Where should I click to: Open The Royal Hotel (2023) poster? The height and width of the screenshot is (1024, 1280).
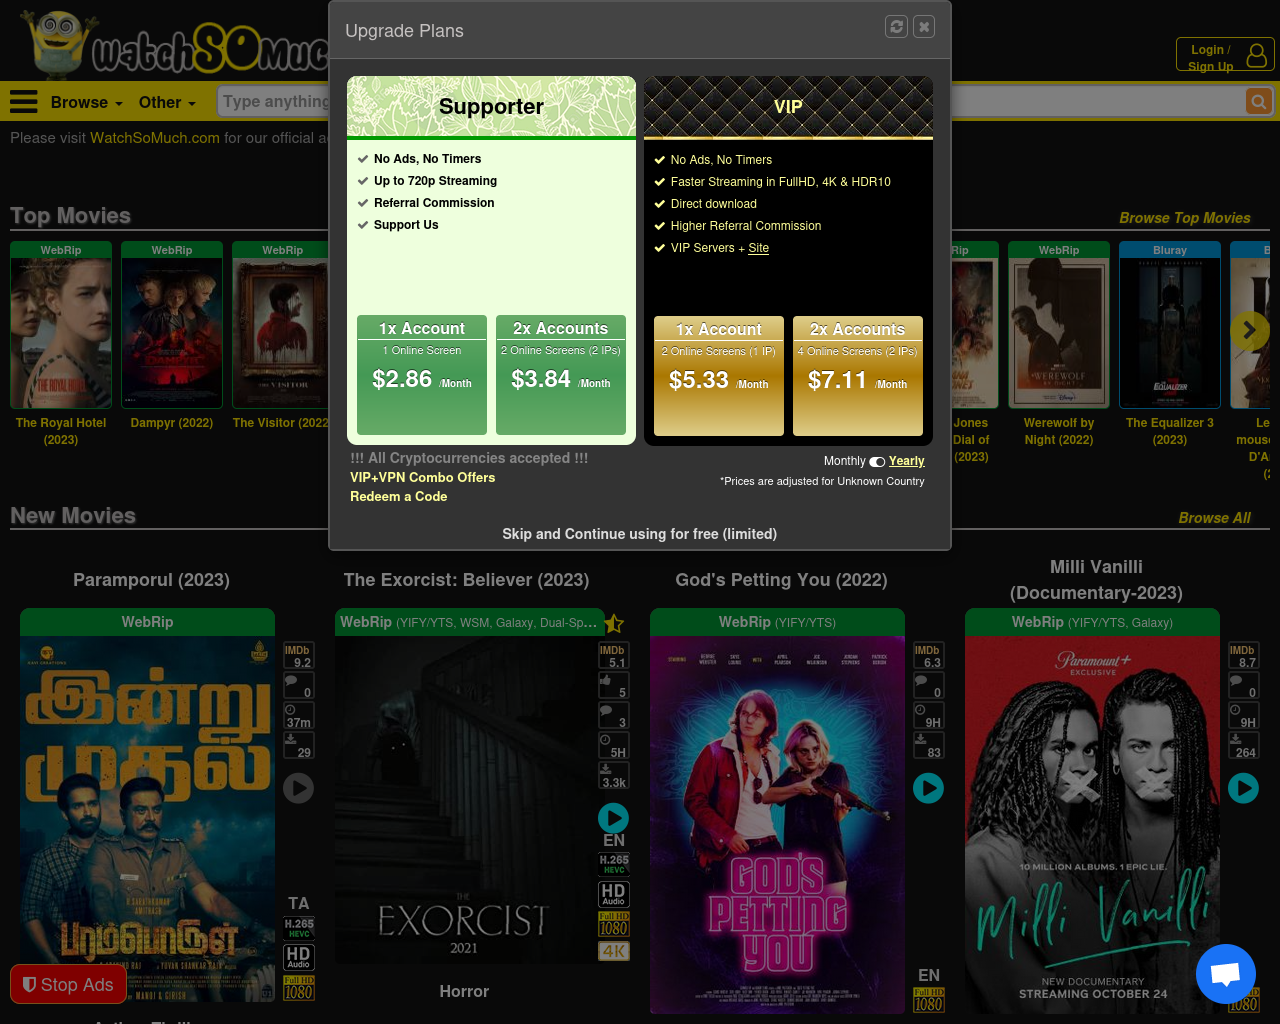61,333
